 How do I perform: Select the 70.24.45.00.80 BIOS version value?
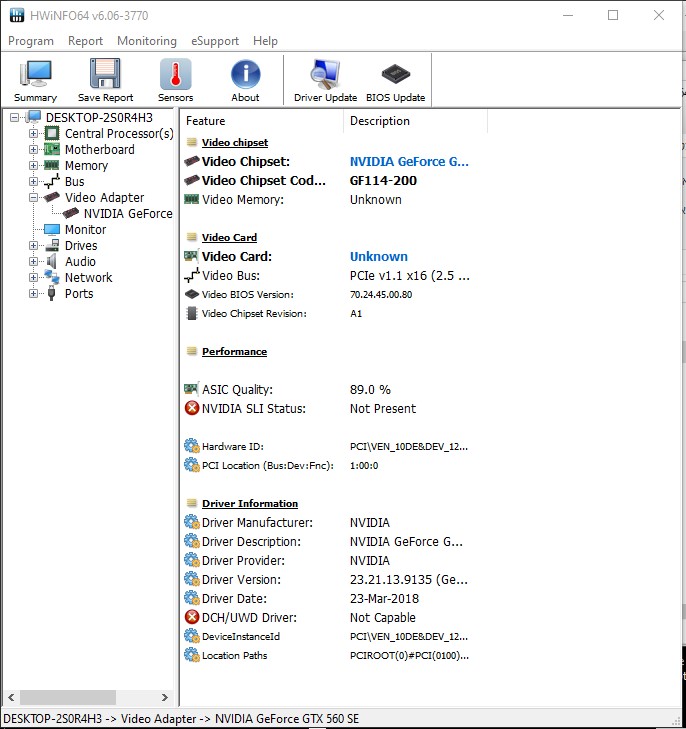point(381,294)
